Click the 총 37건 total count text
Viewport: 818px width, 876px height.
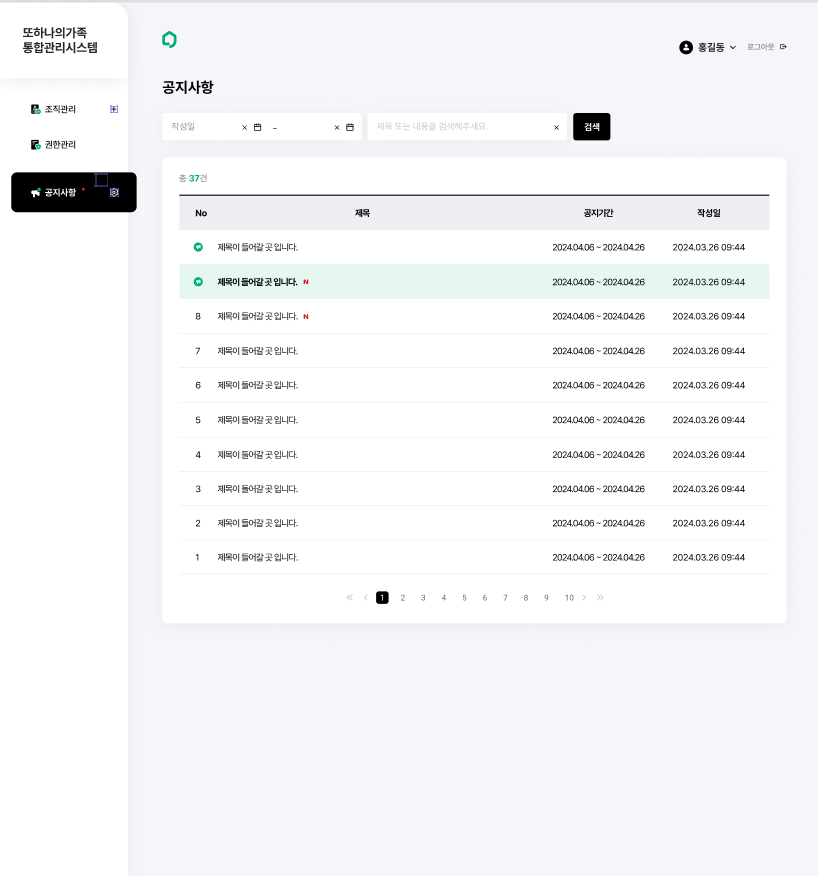point(193,178)
